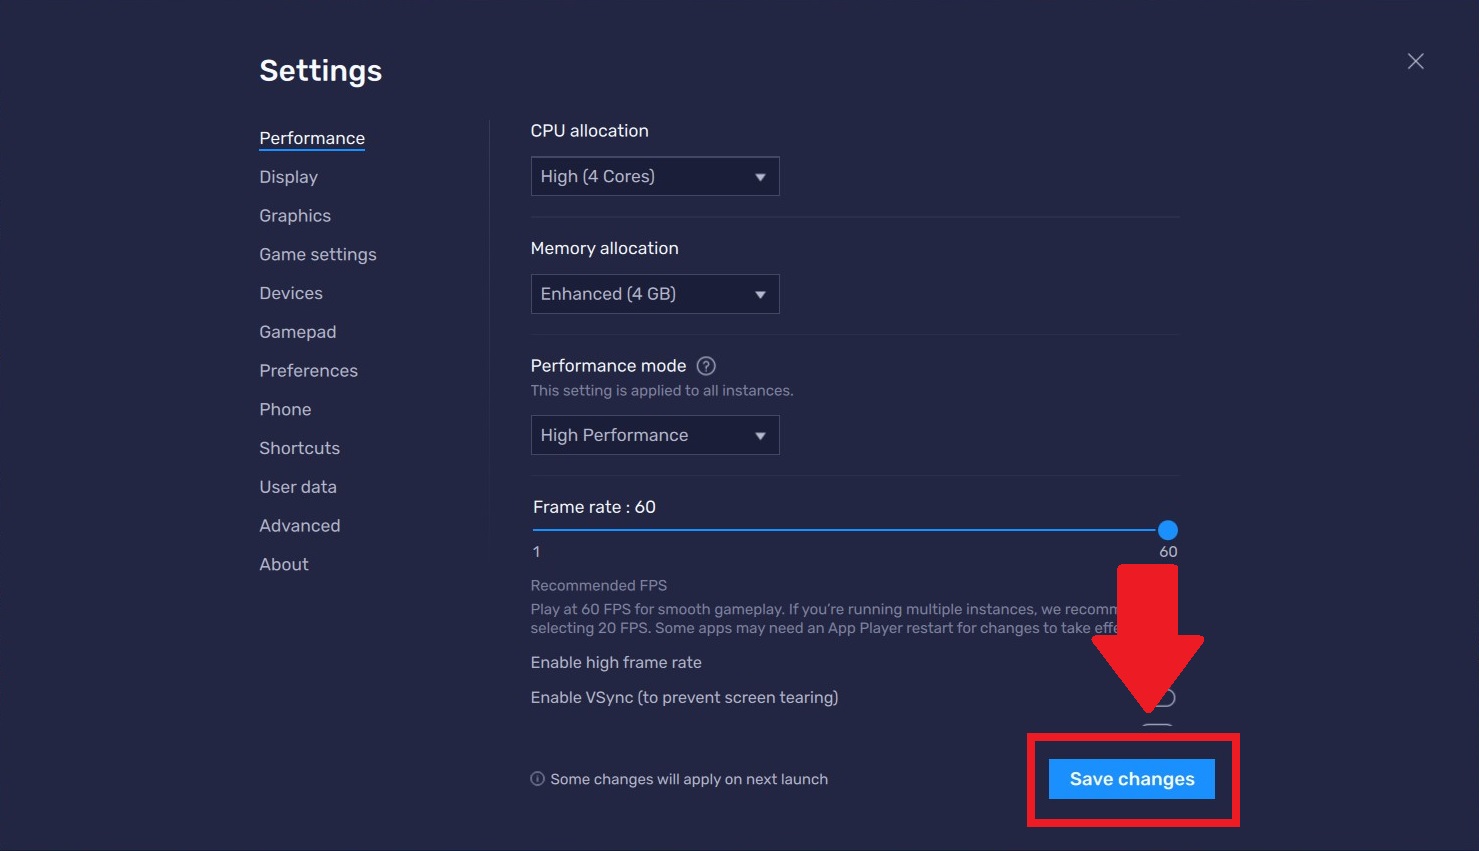The height and width of the screenshot is (851, 1479).
Task: Open the High (4 Cores) CPU dropdown
Action: click(654, 176)
